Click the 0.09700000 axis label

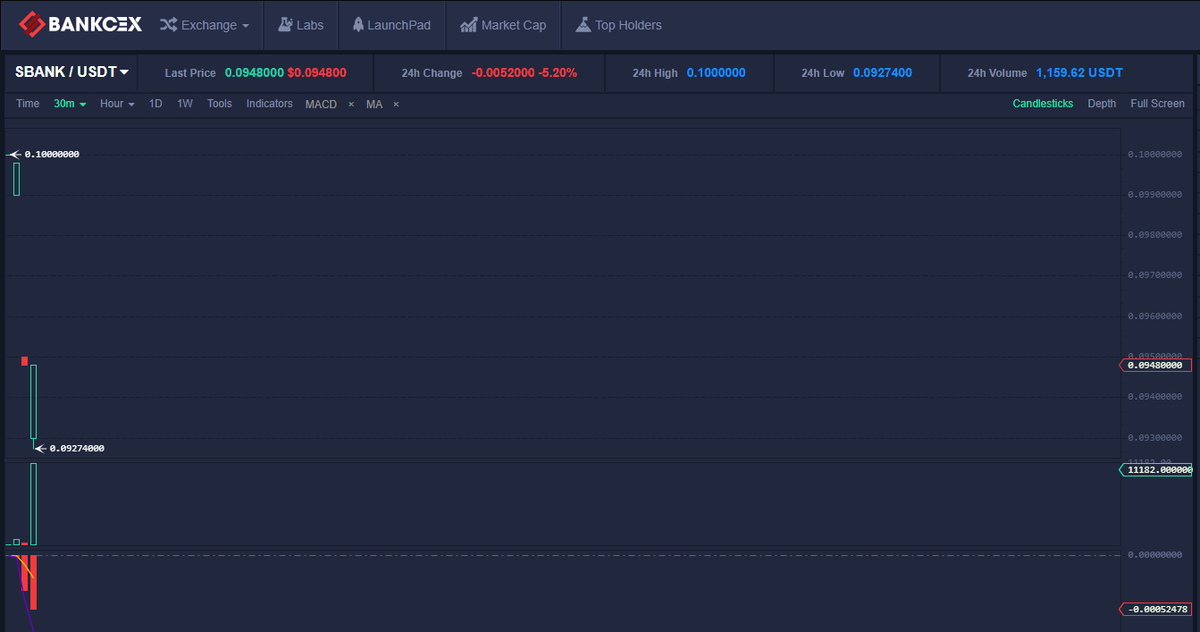coord(1155,275)
